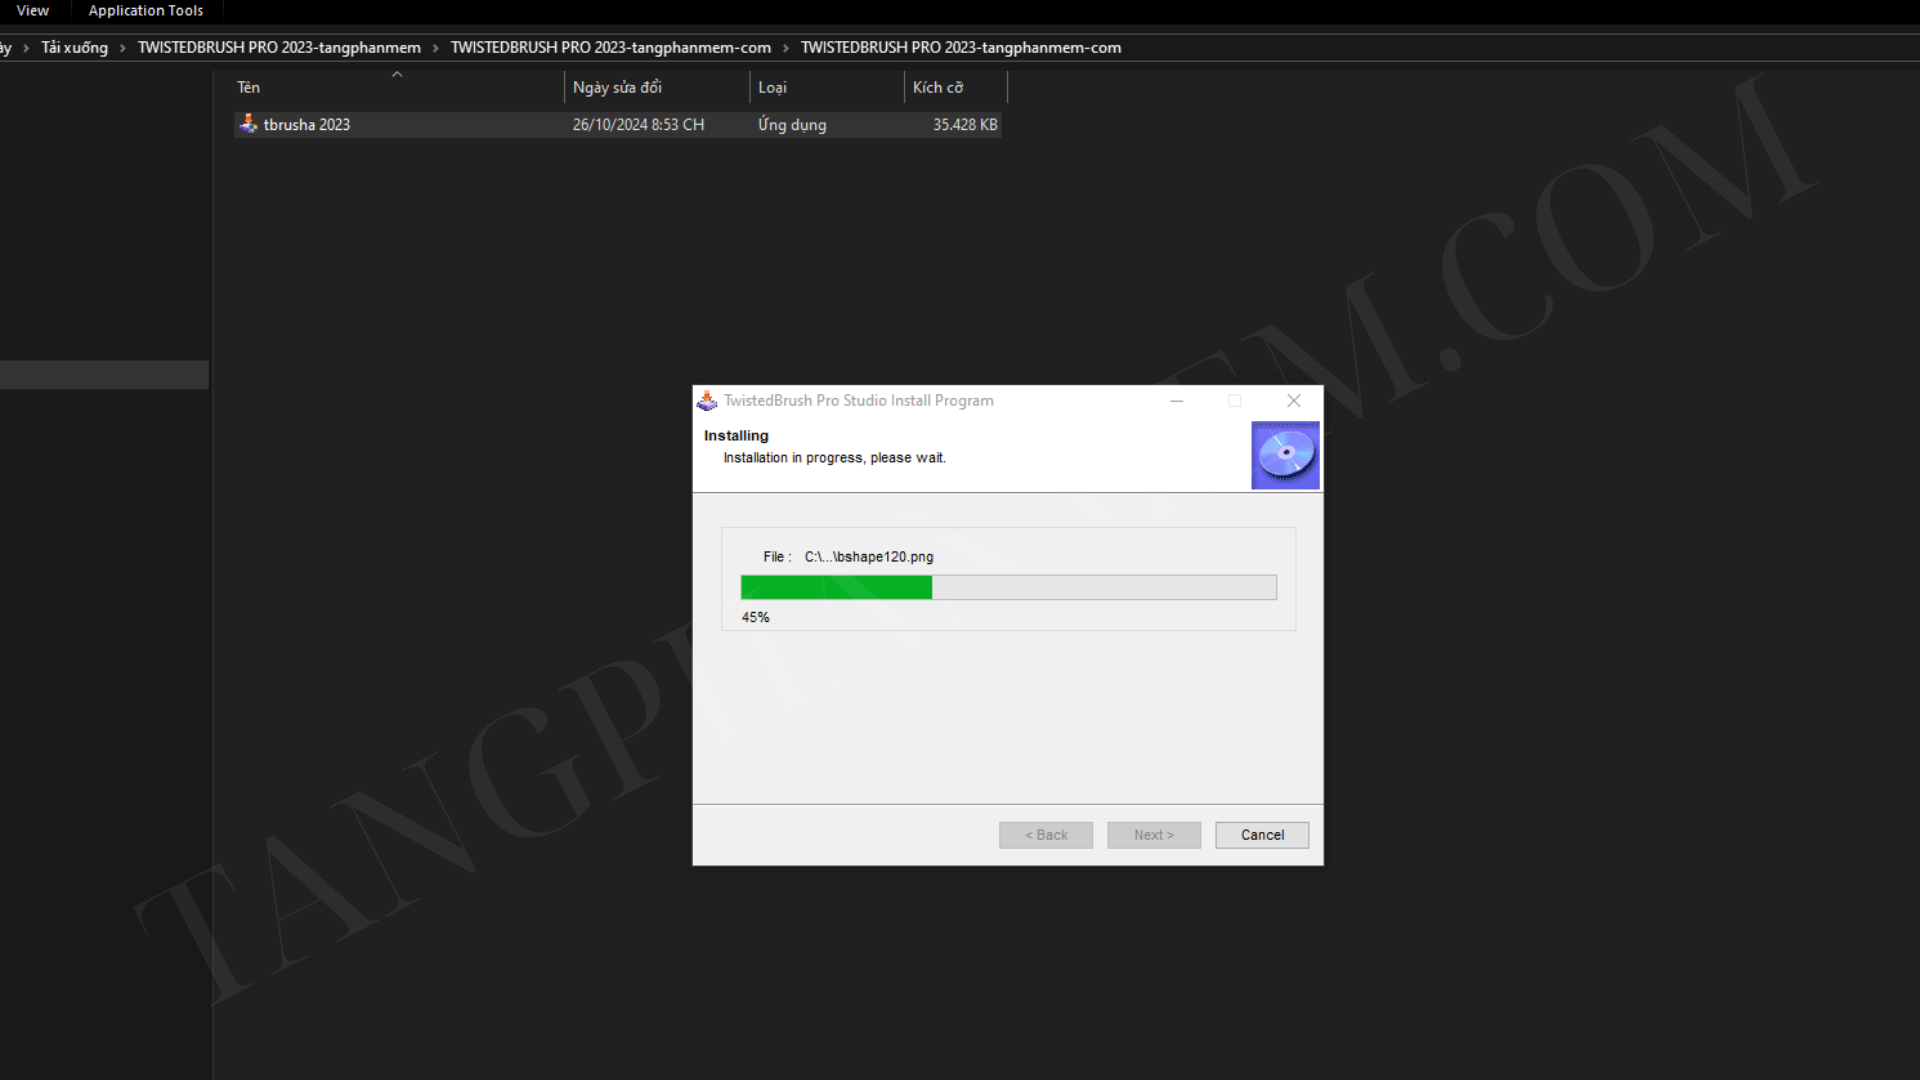
Task: Close the TwistedBrush Pro Studio installer
Action: tap(1294, 401)
